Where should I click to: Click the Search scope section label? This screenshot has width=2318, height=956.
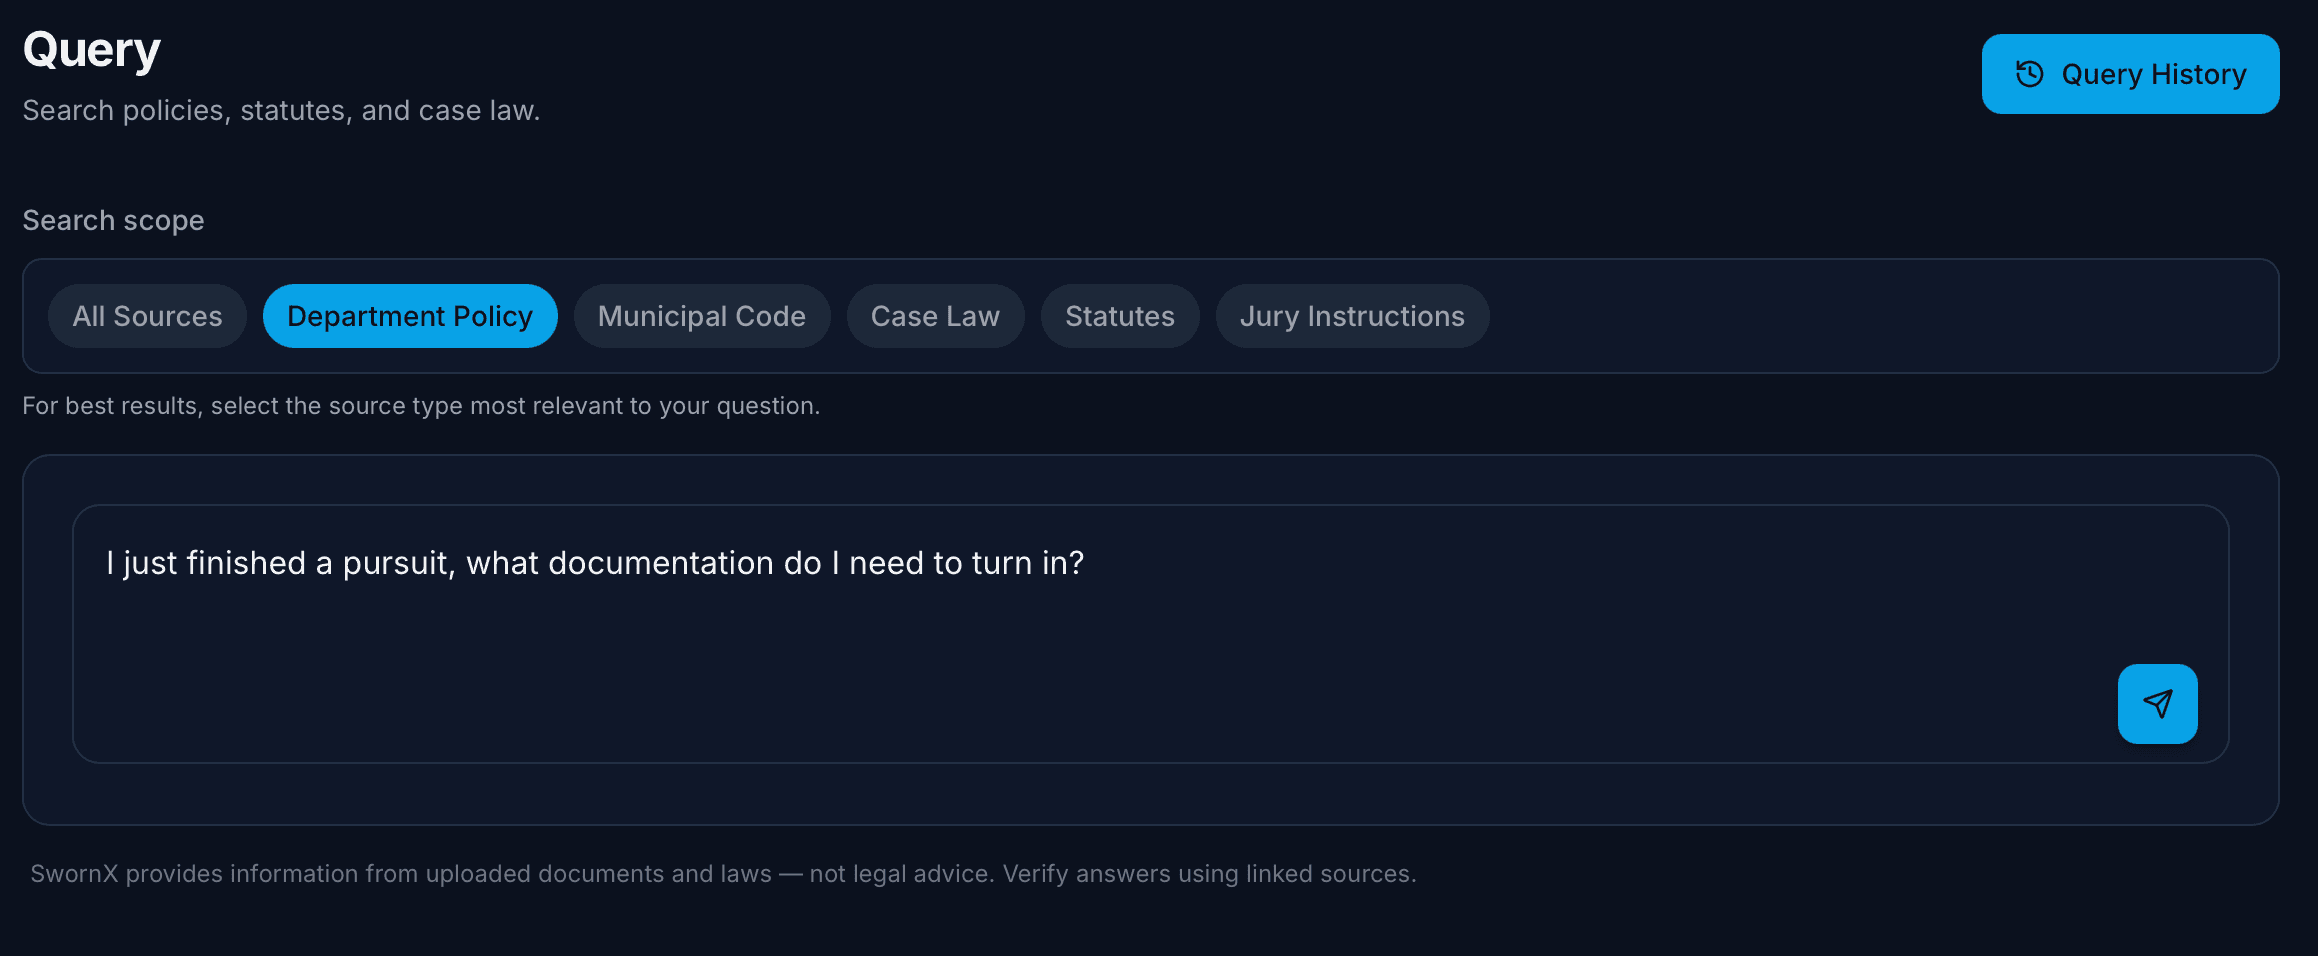(x=113, y=220)
